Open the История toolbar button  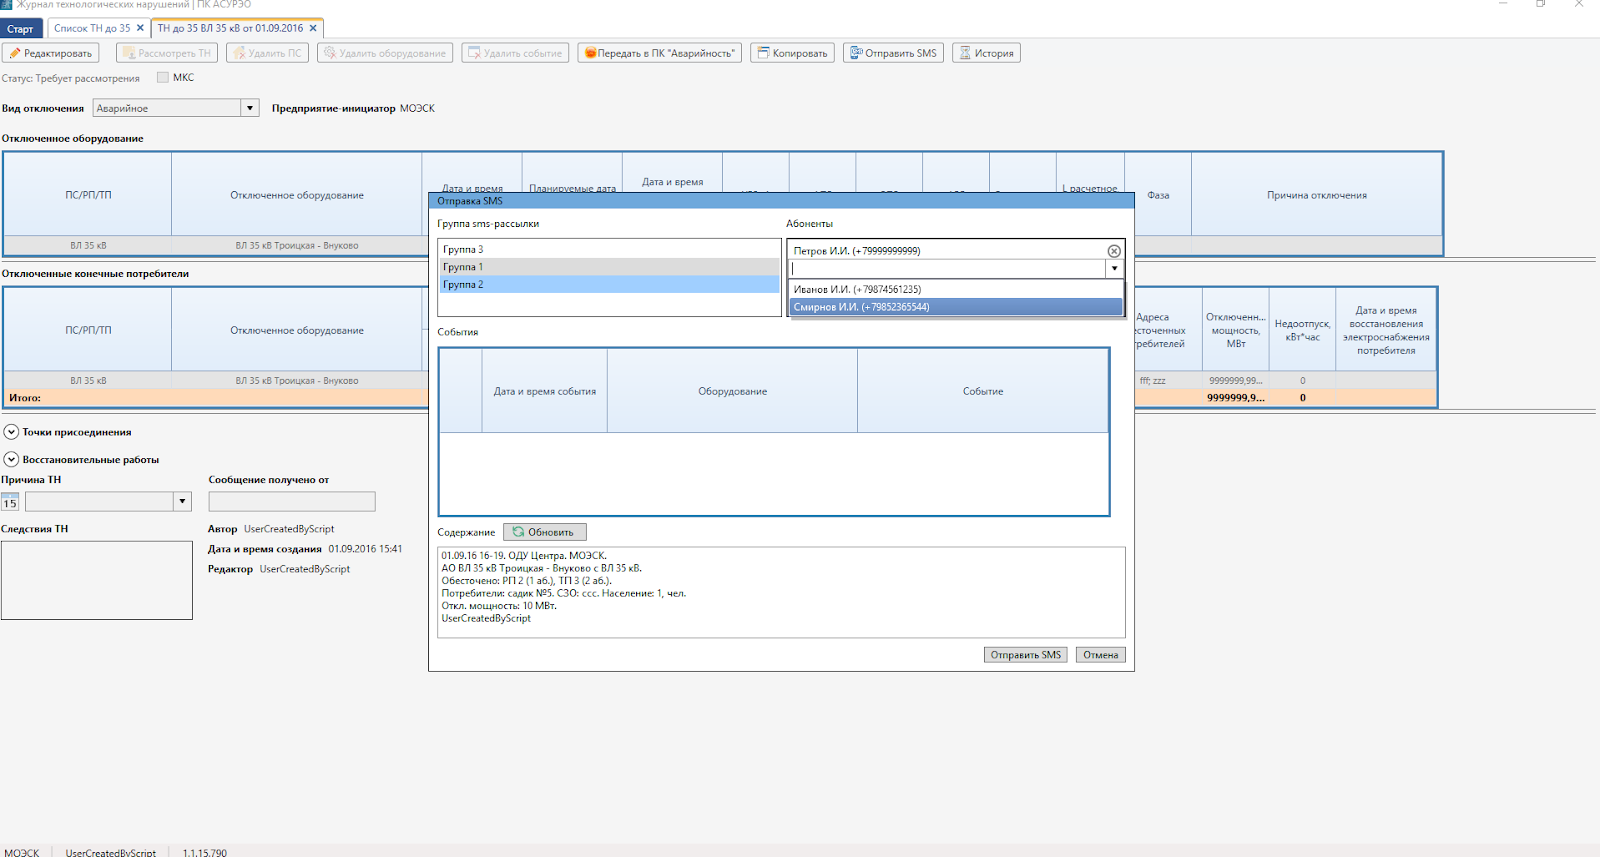tap(986, 53)
